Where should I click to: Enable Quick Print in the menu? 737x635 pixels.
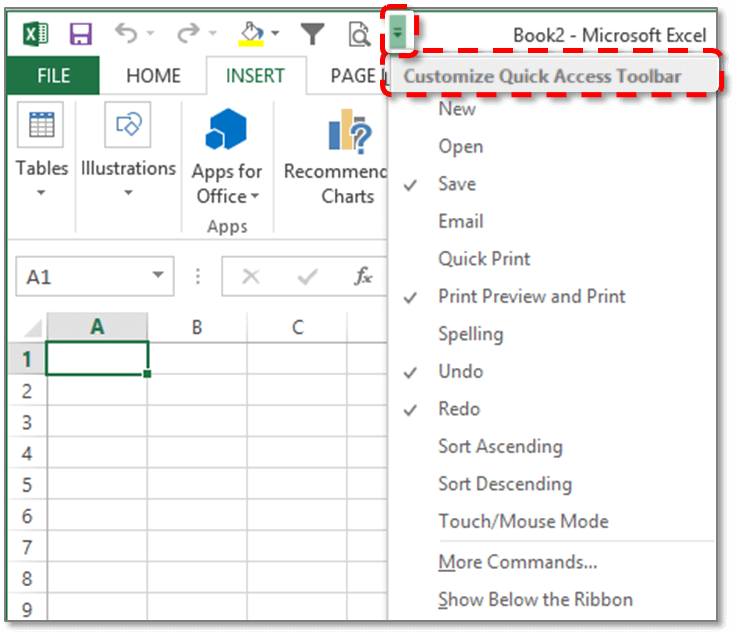coord(552,259)
